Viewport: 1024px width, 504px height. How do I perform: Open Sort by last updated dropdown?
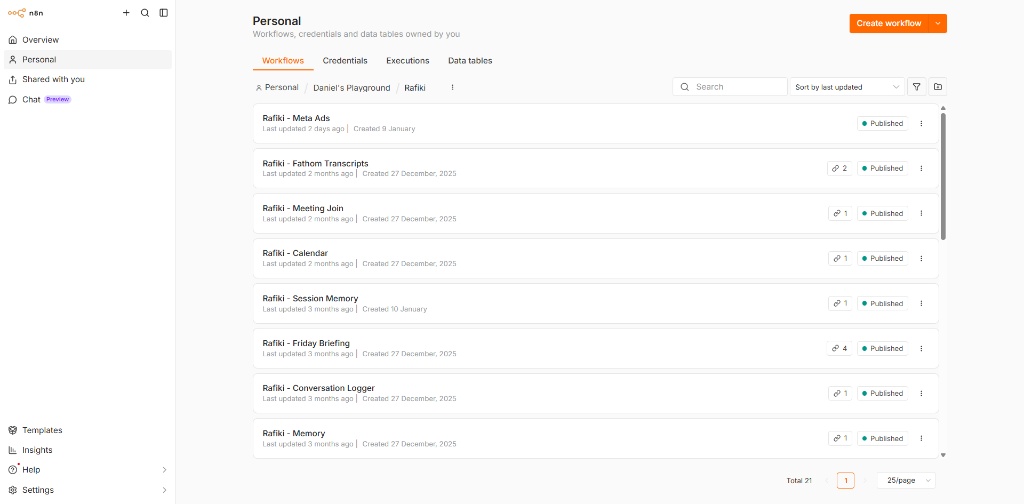coord(847,87)
